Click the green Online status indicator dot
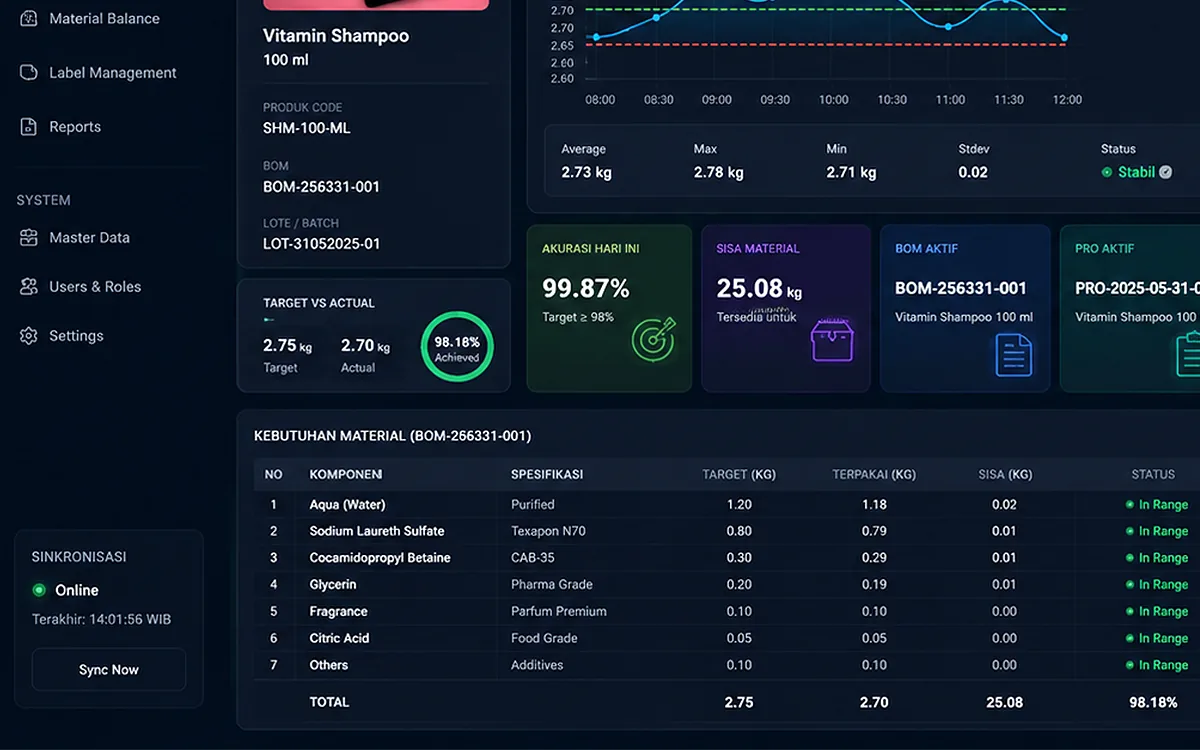The image size is (1200, 750). tap(39, 590)
